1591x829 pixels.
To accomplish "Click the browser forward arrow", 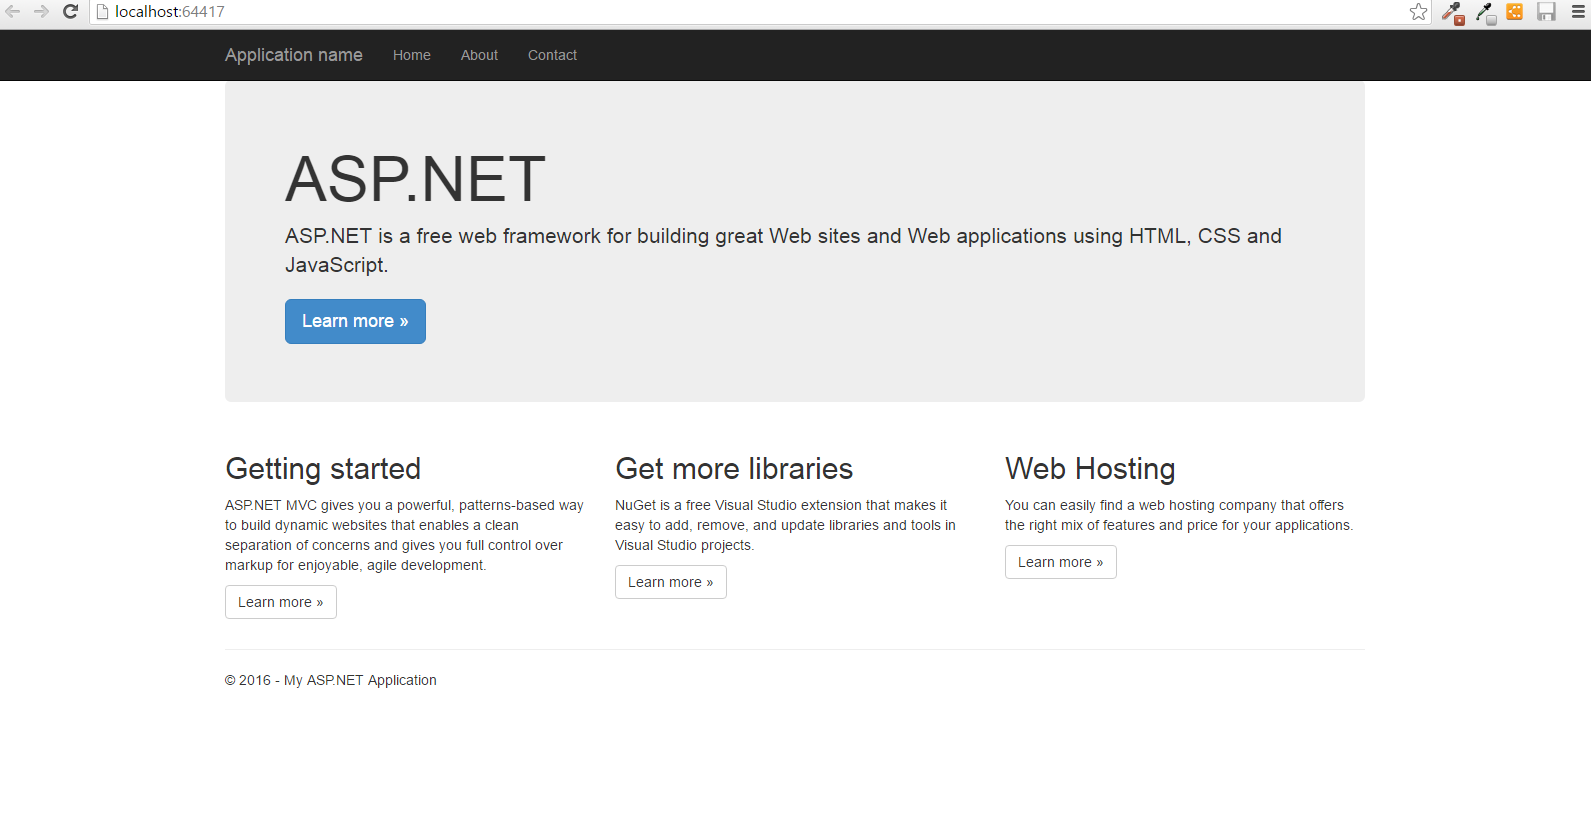I will click(x=41, y=12).
